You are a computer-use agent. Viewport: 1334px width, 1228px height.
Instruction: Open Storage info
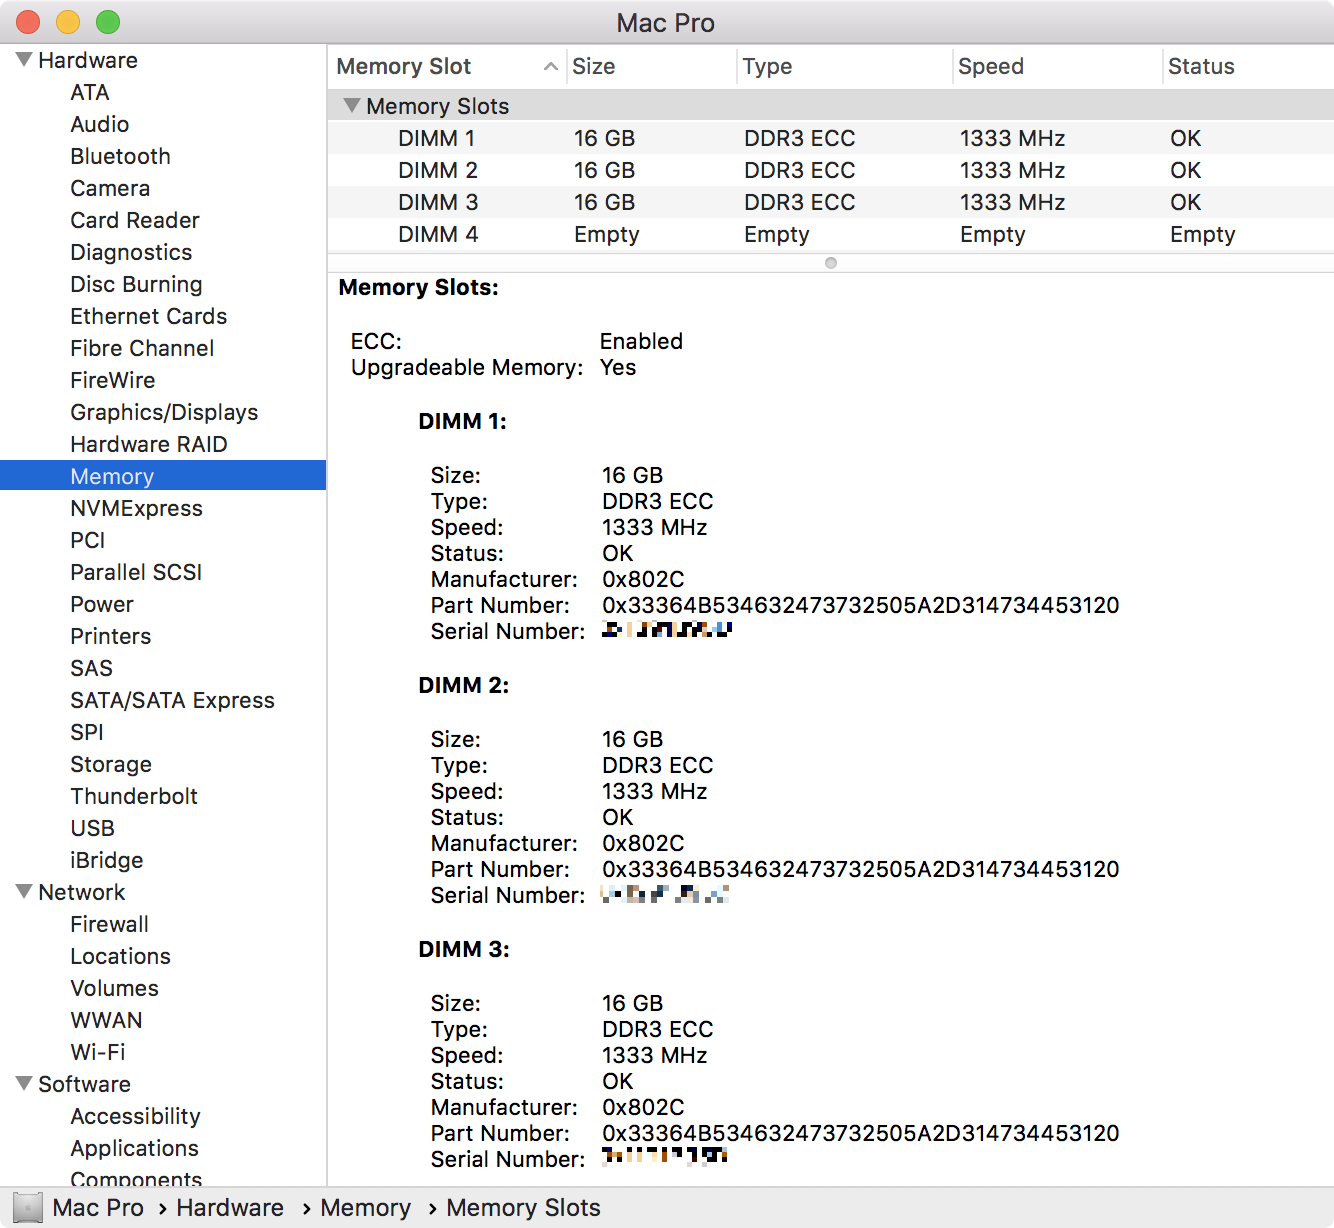(111, 764)
